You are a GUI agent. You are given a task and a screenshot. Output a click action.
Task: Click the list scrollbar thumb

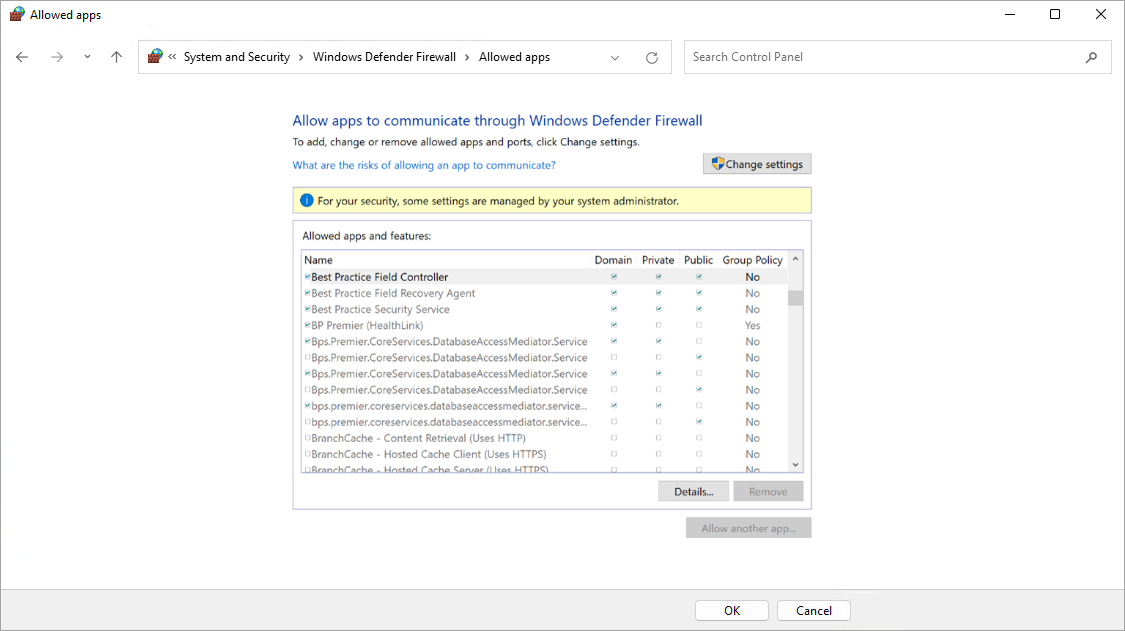(x=795, y=298)
